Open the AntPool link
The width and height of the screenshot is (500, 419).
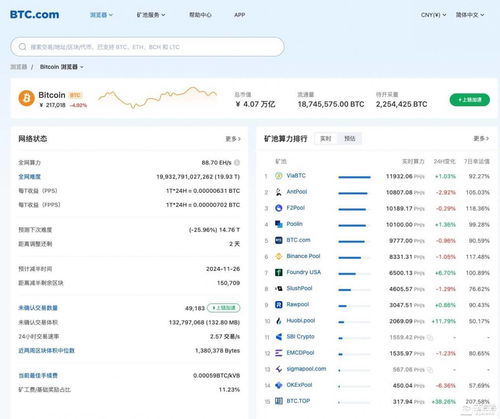tap(297, 192)
